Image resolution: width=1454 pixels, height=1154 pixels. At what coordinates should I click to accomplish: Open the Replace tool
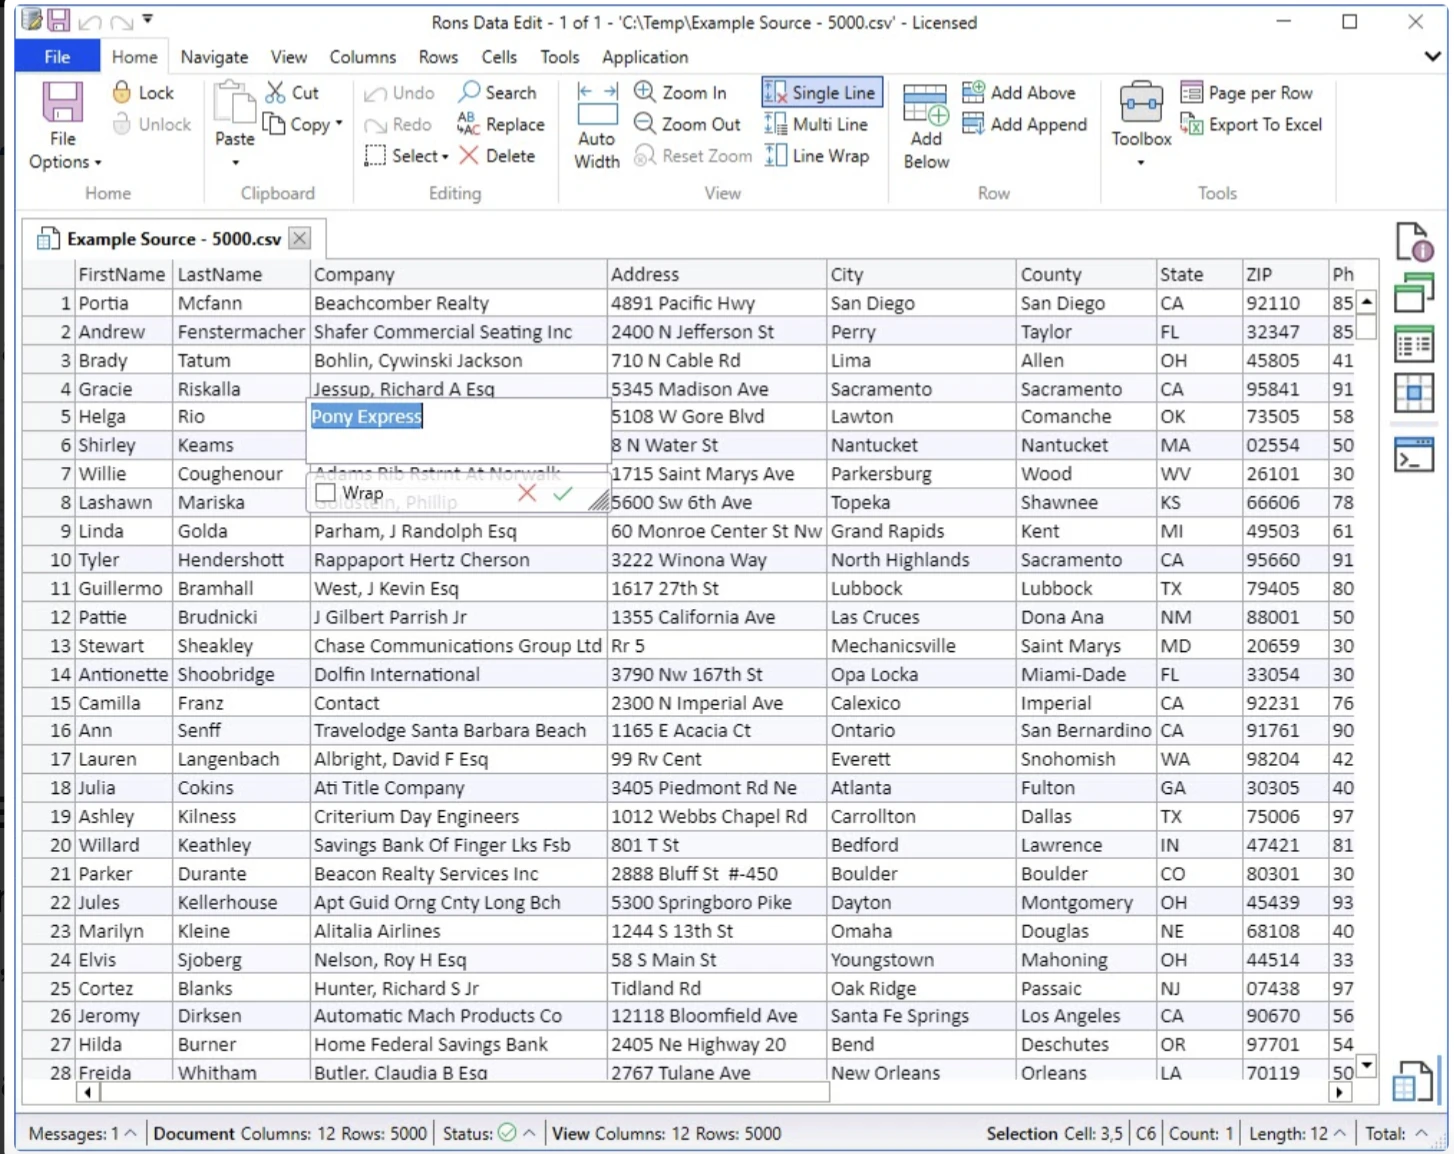click(500, 124)
